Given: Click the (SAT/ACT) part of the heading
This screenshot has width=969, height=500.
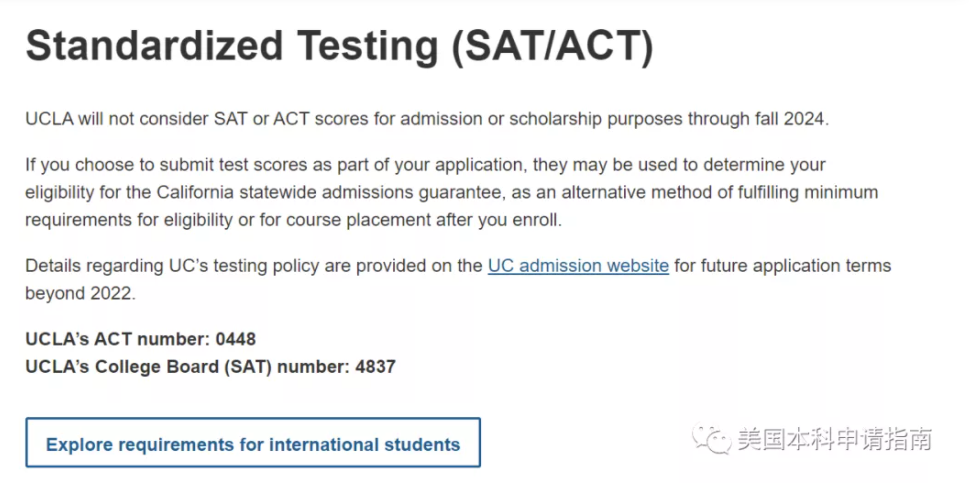Looking at the screenshot, I should pos(552,47).
